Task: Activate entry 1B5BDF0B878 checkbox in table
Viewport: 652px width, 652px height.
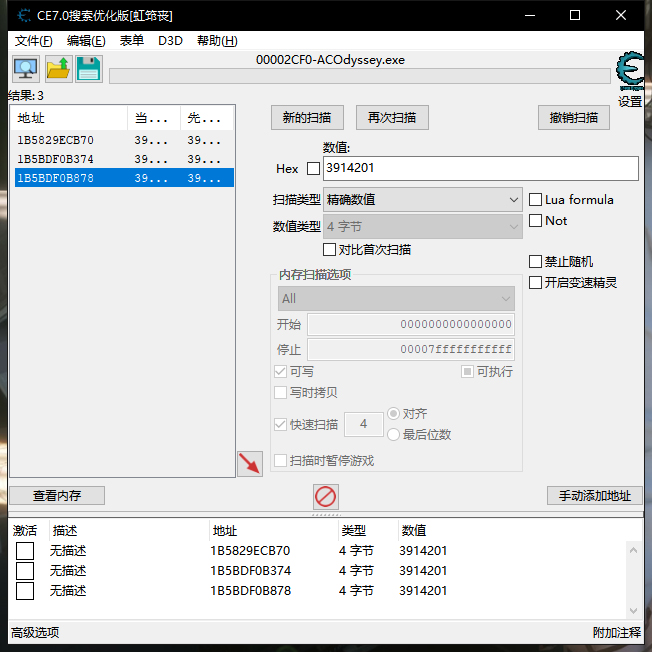Action: pos(25,590)
